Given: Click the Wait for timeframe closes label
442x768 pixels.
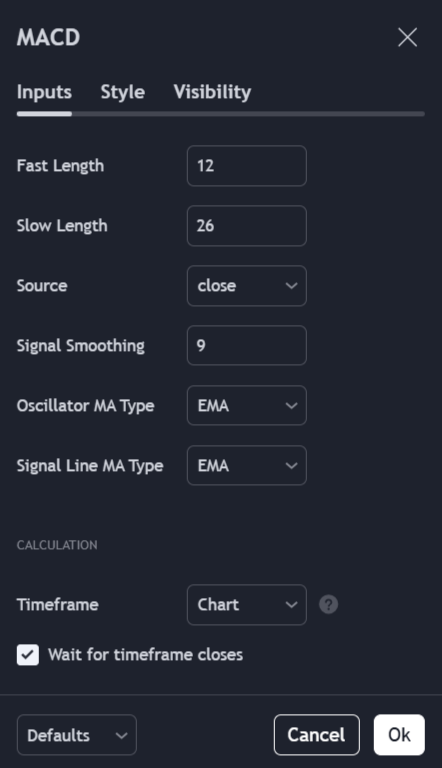Looking at the screenshot, I should [x=146, y=654].
